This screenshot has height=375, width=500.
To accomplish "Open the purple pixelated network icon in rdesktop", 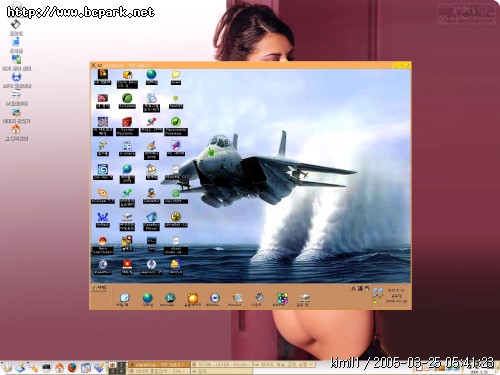I will [103, 122].
